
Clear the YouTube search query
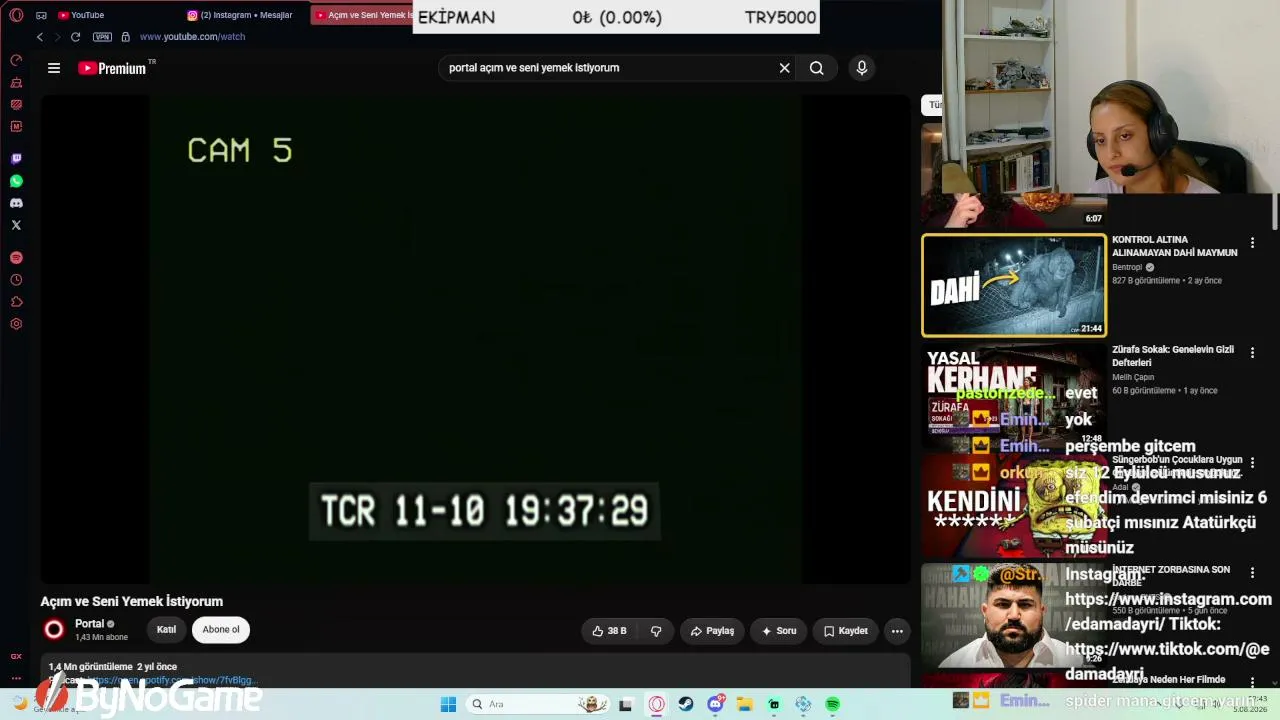click(785, 68)
